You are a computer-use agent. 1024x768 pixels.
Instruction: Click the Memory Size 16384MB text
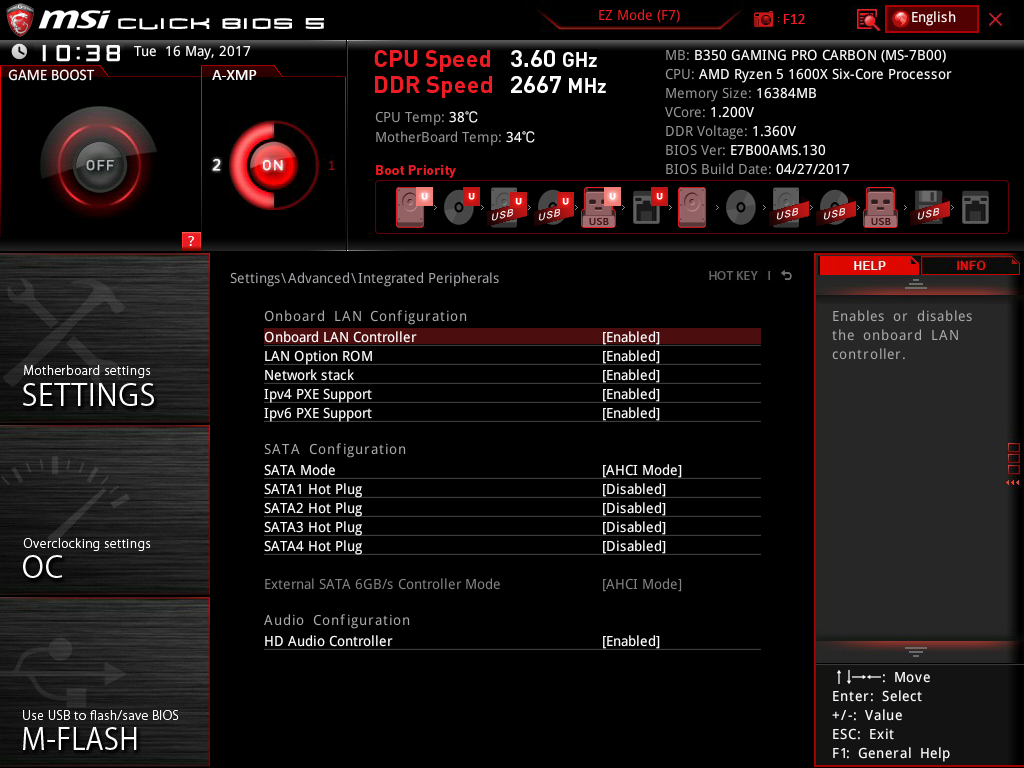[741, 93]
